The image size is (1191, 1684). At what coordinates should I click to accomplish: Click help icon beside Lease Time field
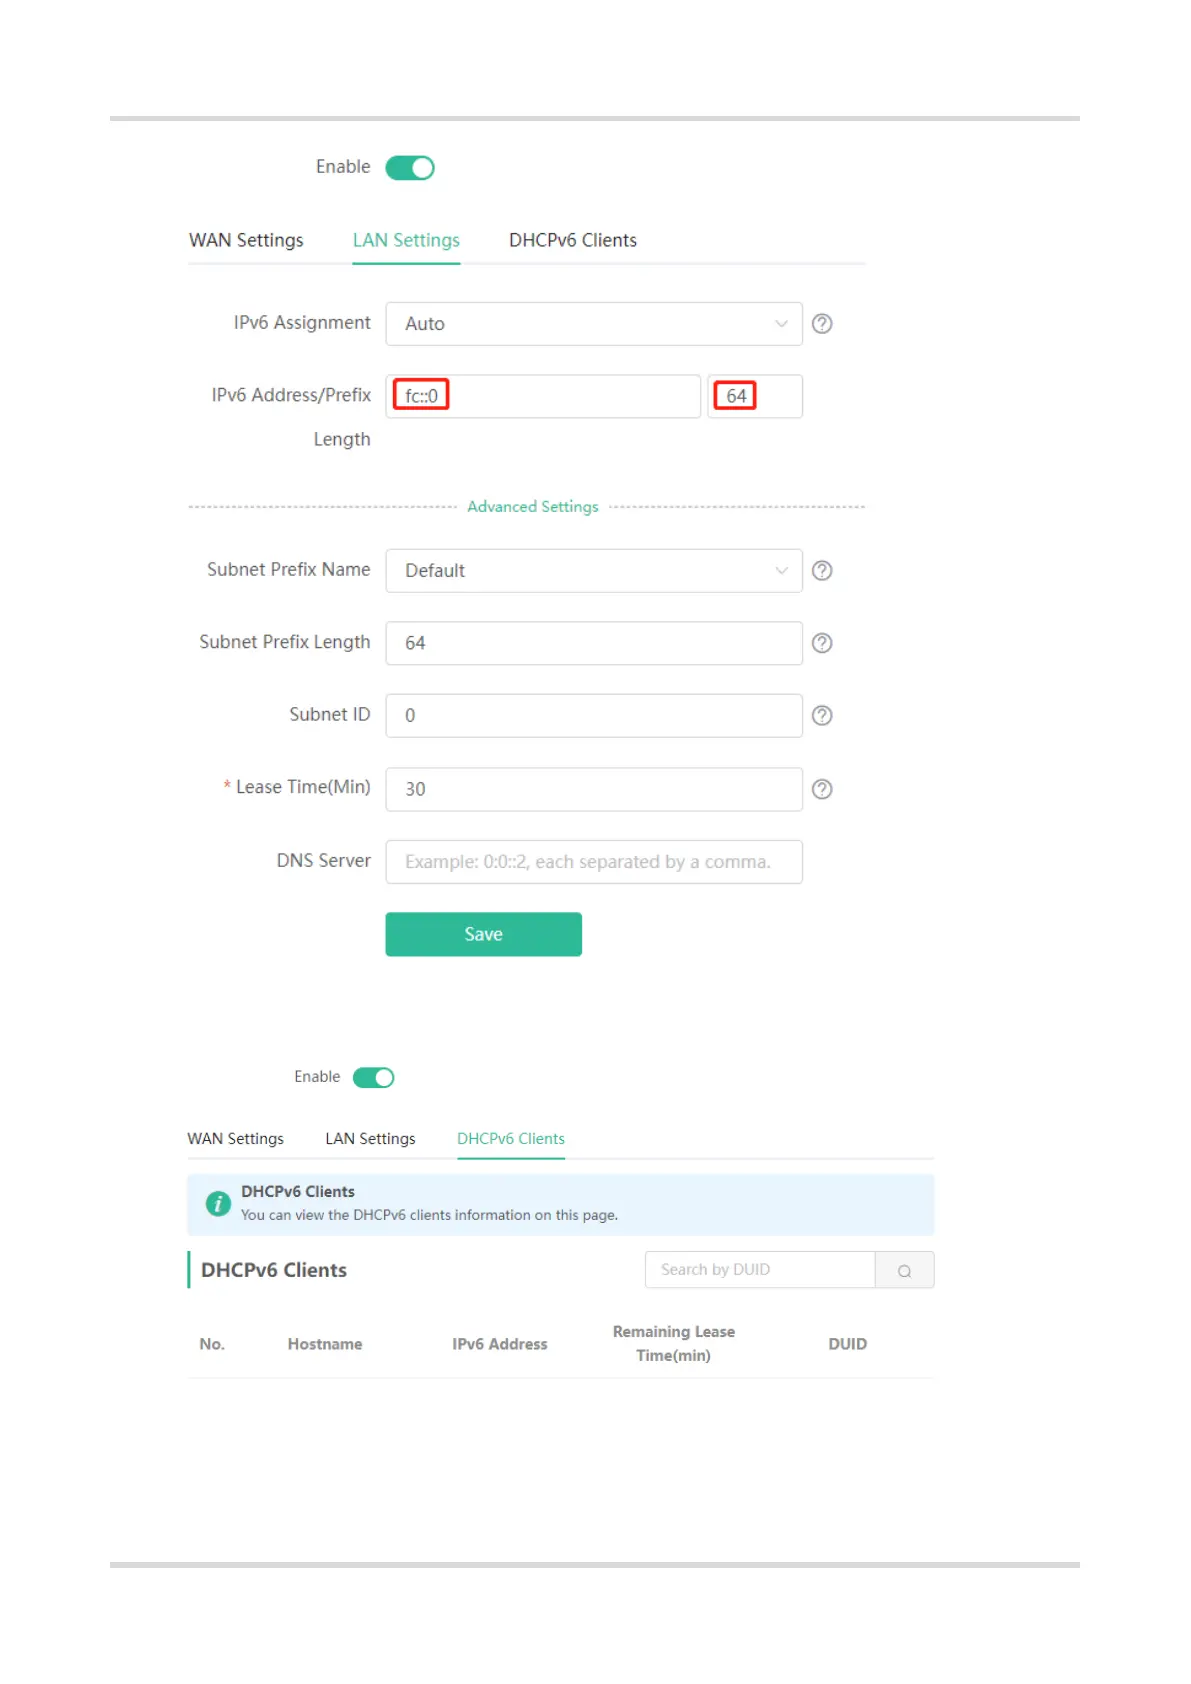(822, 789)
